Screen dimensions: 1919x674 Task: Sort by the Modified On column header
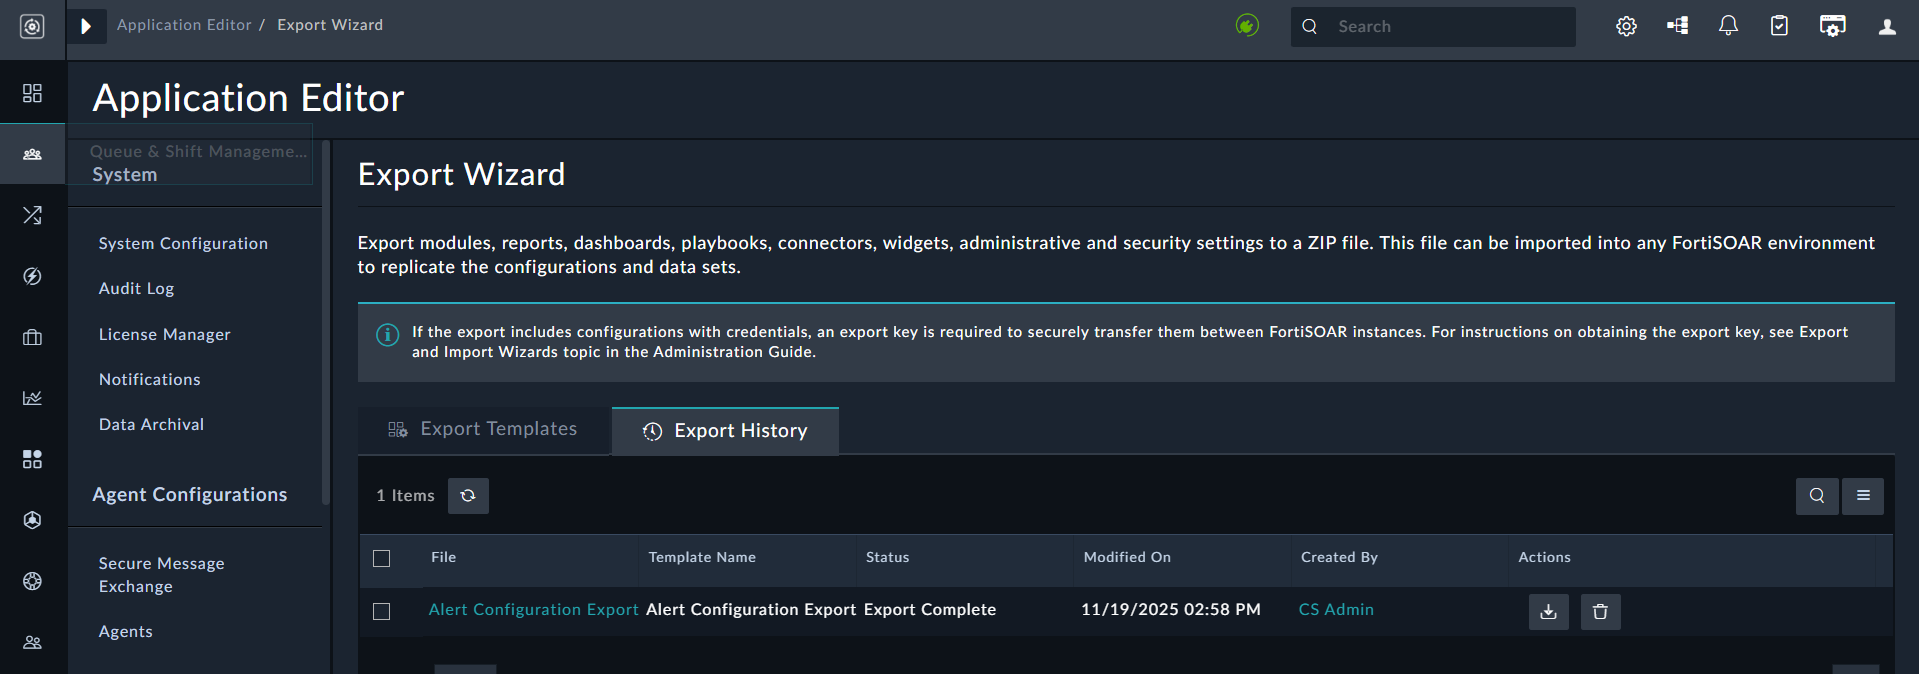point(1127,558)
